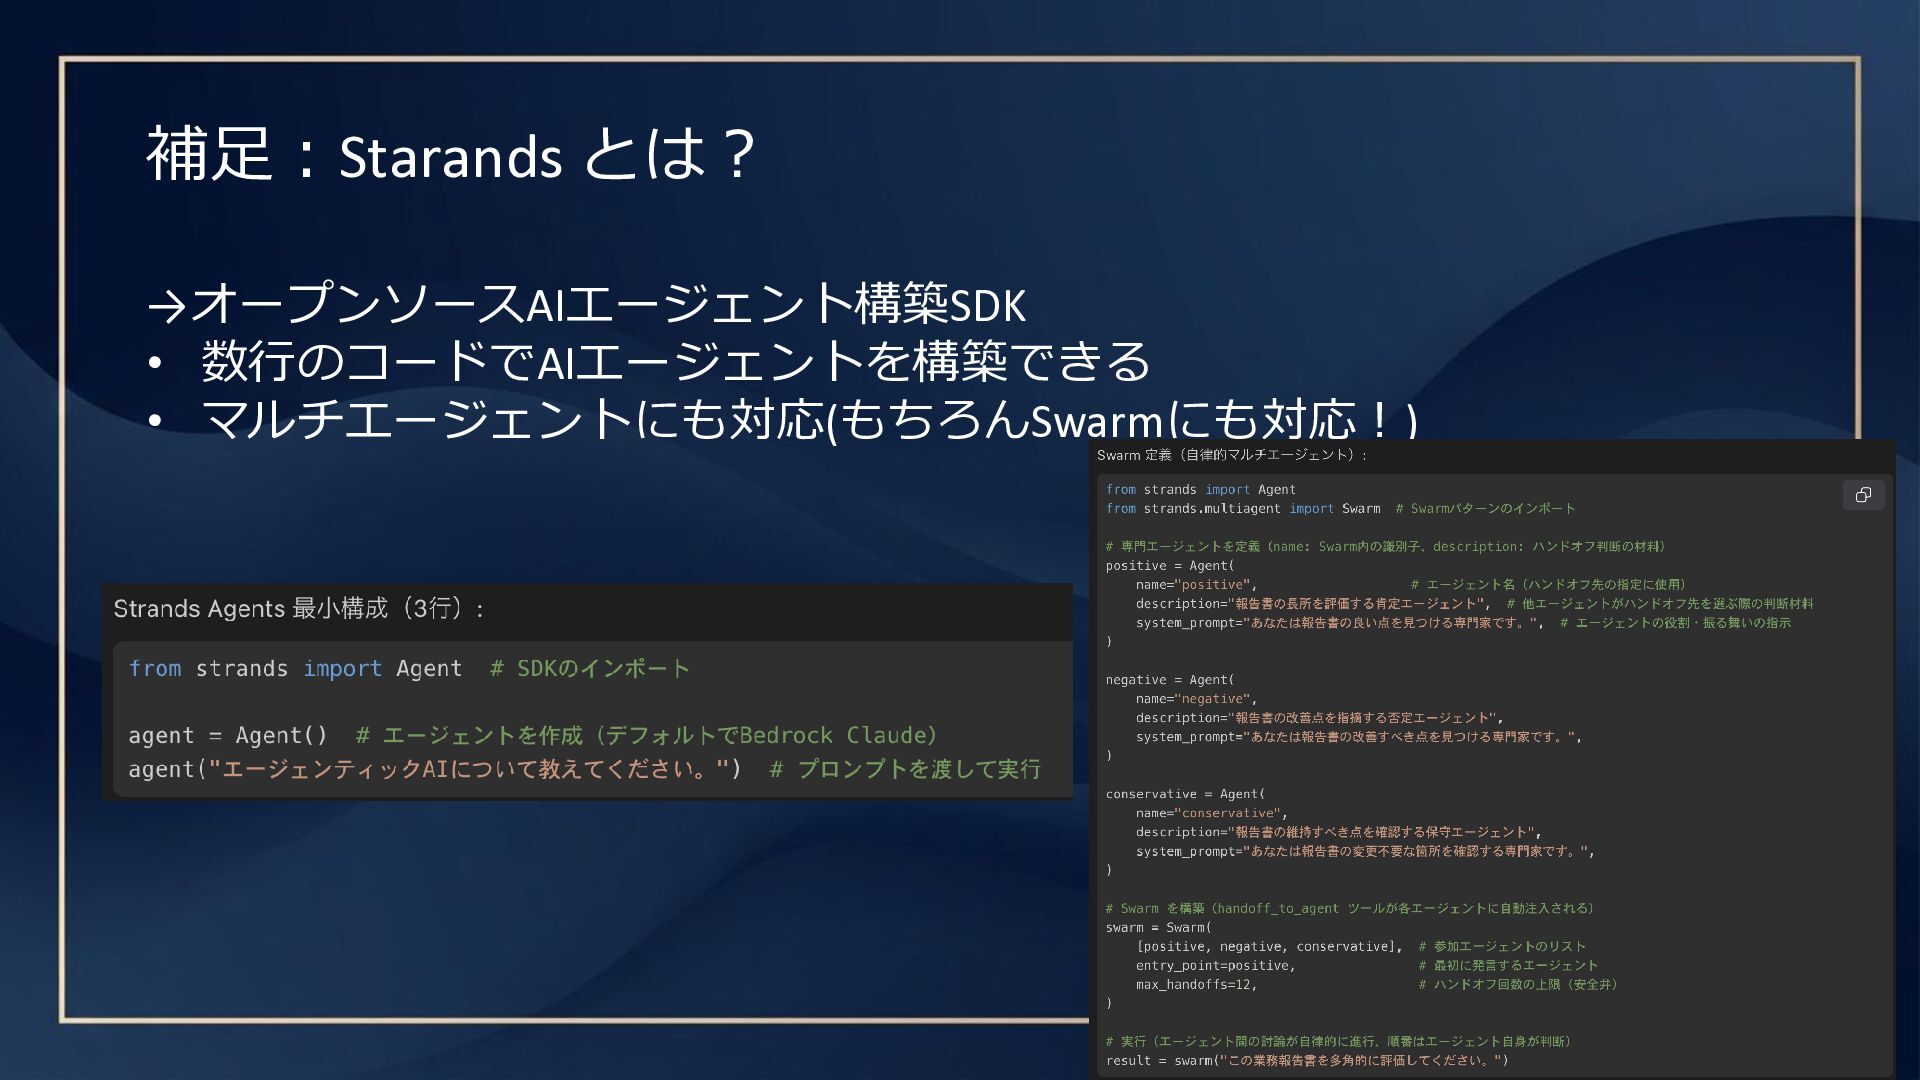This screenshot has height=1080, width=1920.
Task: Click 'Swarm 定義（自律的マルチエージェント）' caption
Action: pos(1231,455)
